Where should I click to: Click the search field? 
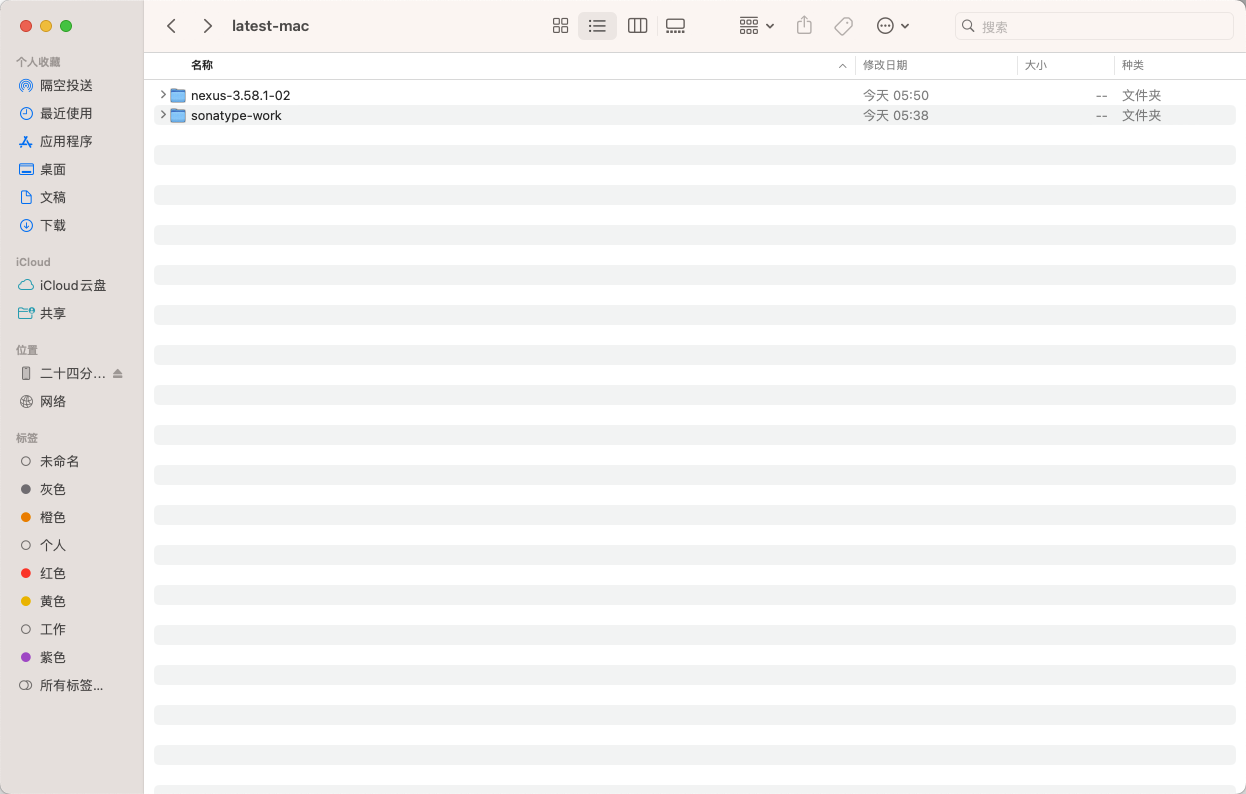(1100, 27)
